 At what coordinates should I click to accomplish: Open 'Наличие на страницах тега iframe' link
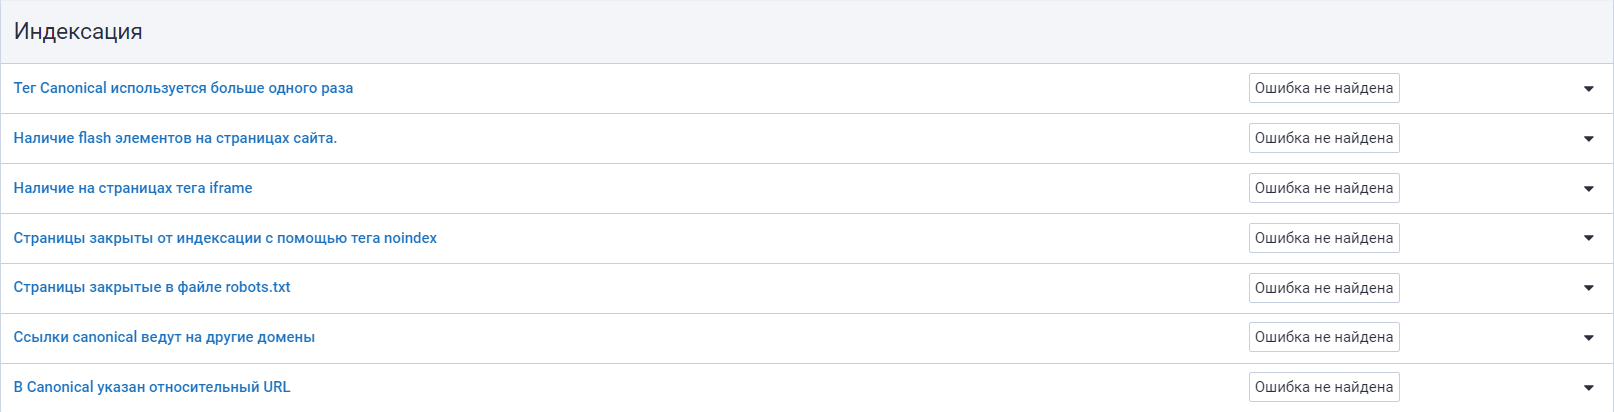(x=133, y=188)
